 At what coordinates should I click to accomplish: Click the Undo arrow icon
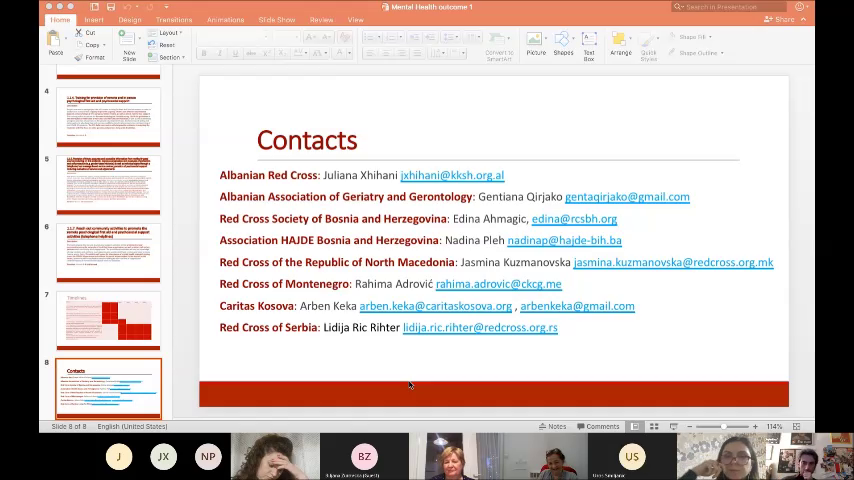click(127, 7)
